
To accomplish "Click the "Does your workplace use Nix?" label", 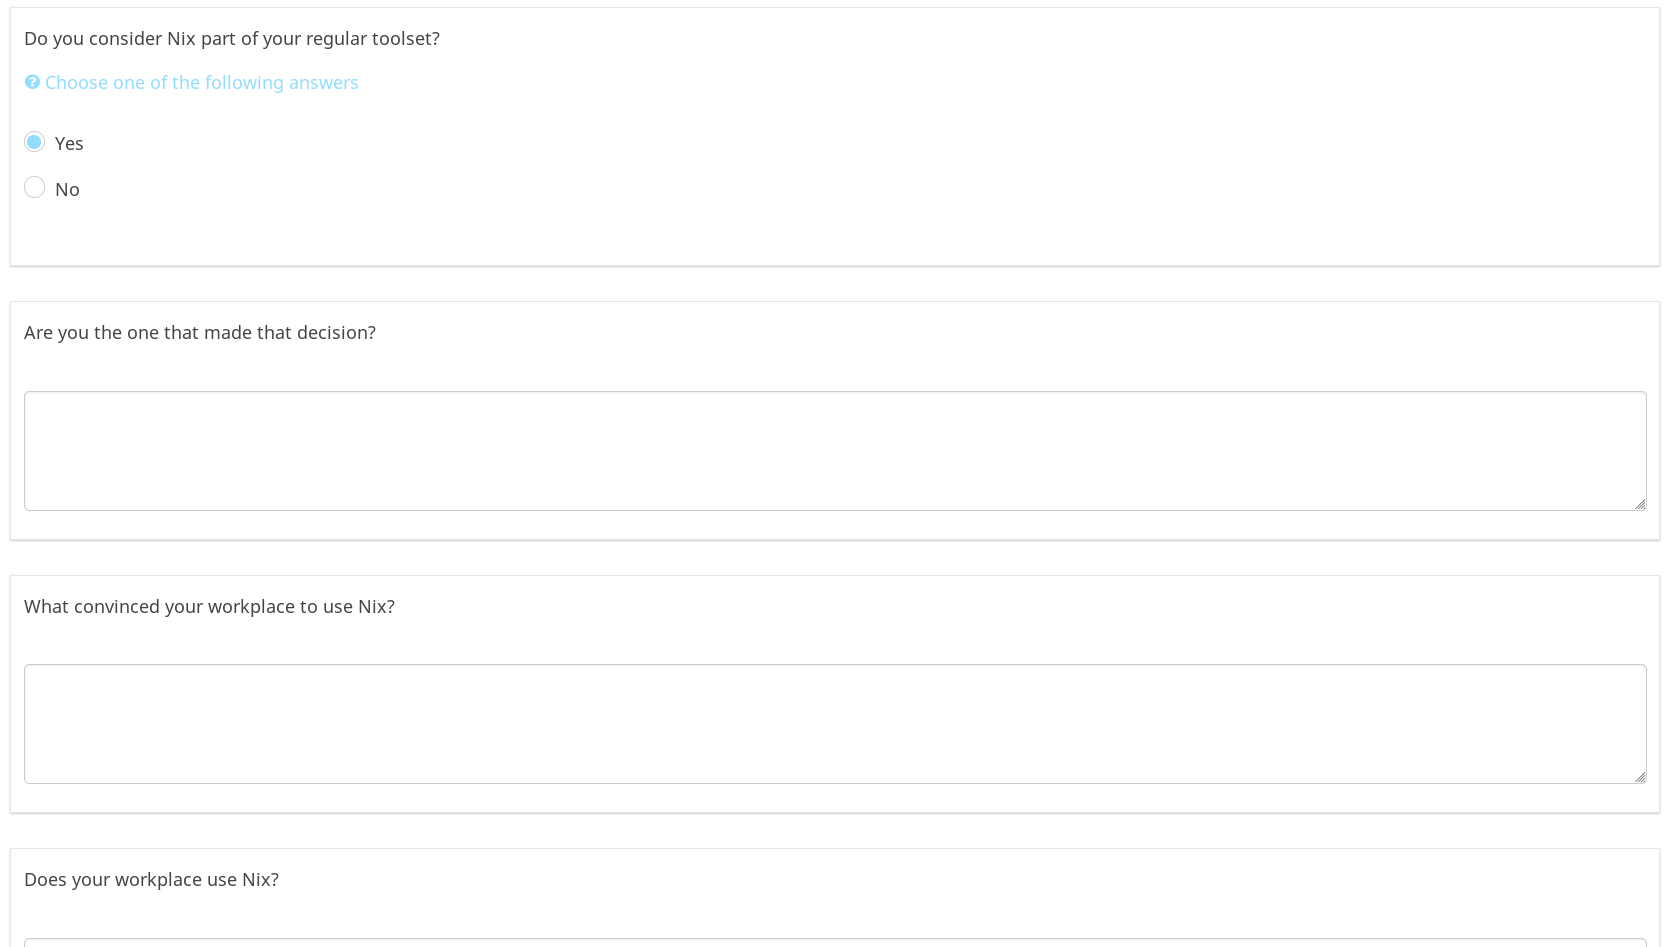I will (151, 880).
